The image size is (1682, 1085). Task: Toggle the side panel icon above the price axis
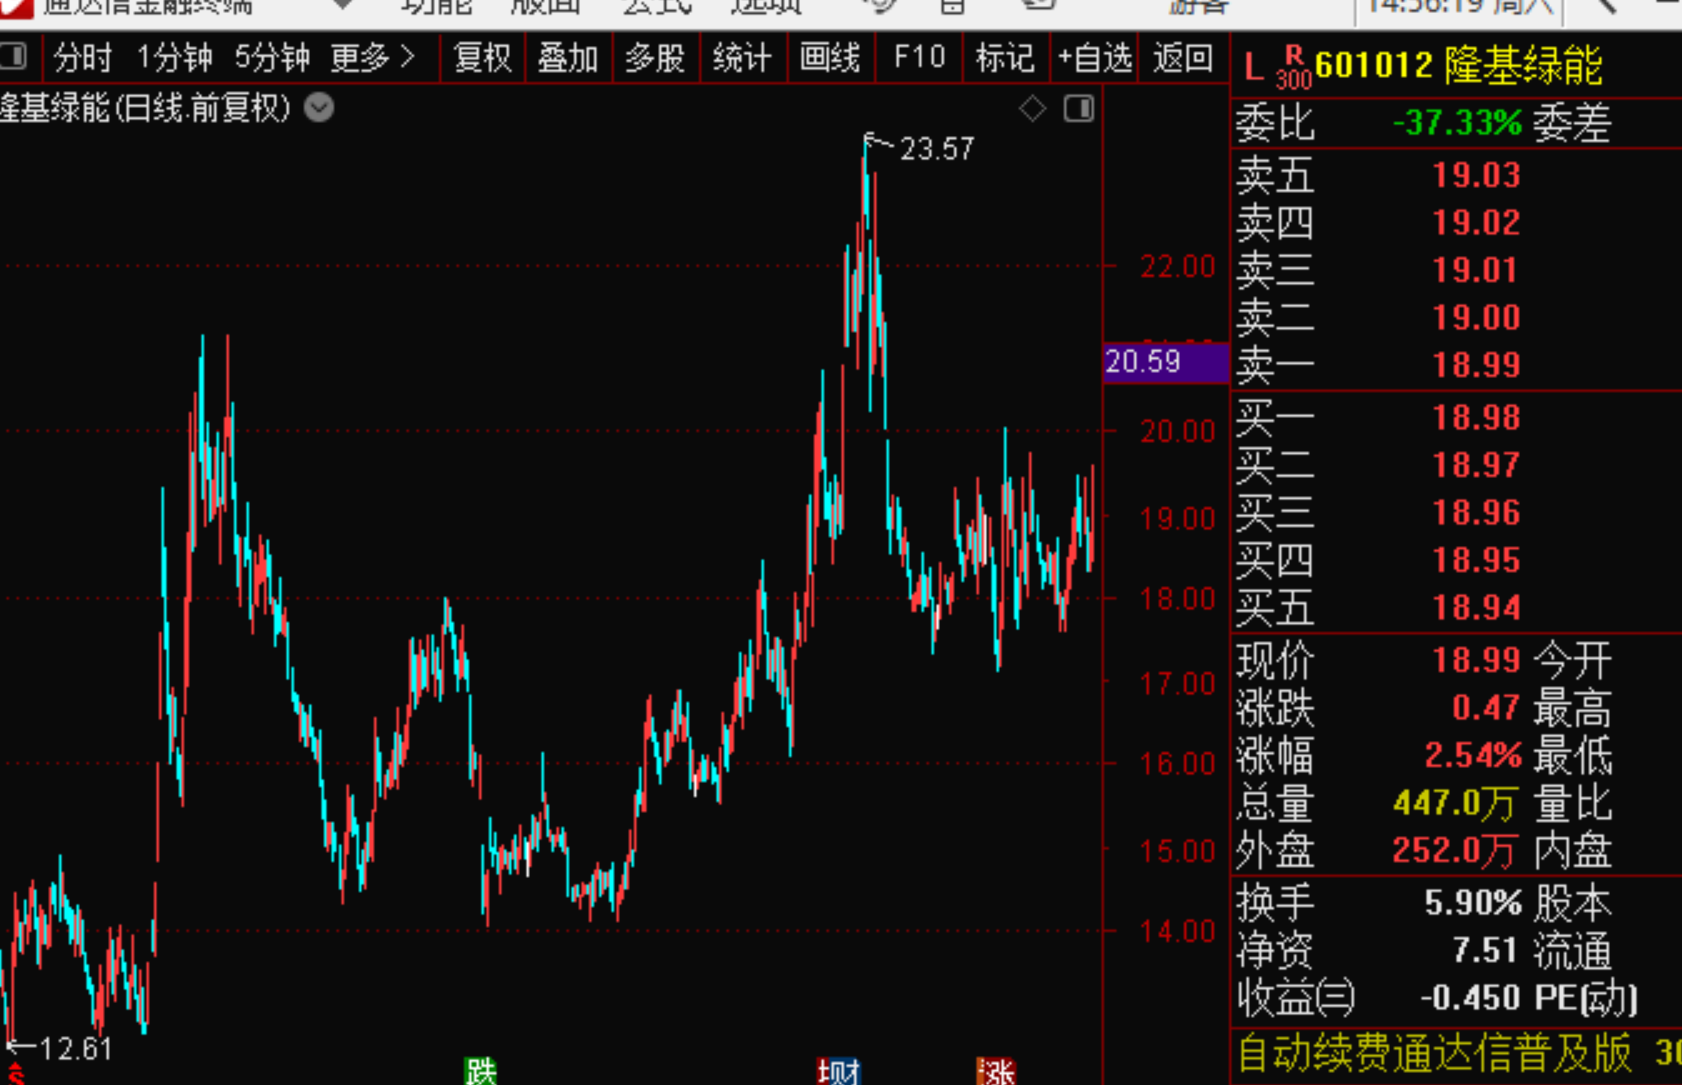pyautogui.click(x=1079, y=108)
